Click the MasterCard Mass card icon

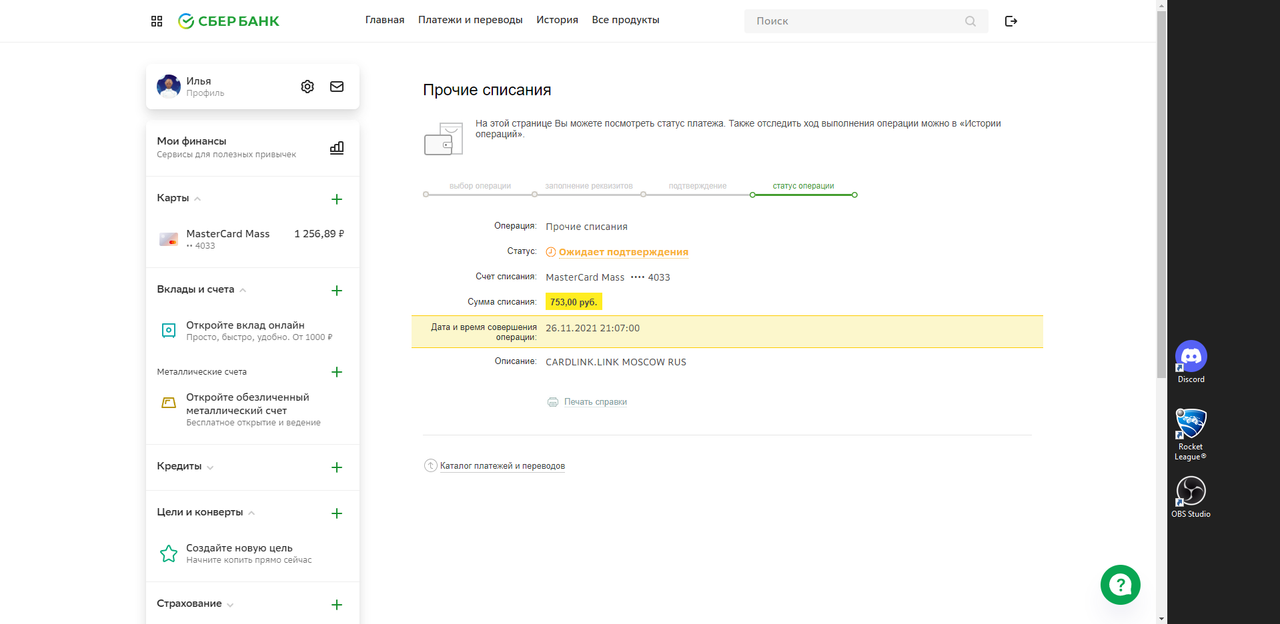168,240
